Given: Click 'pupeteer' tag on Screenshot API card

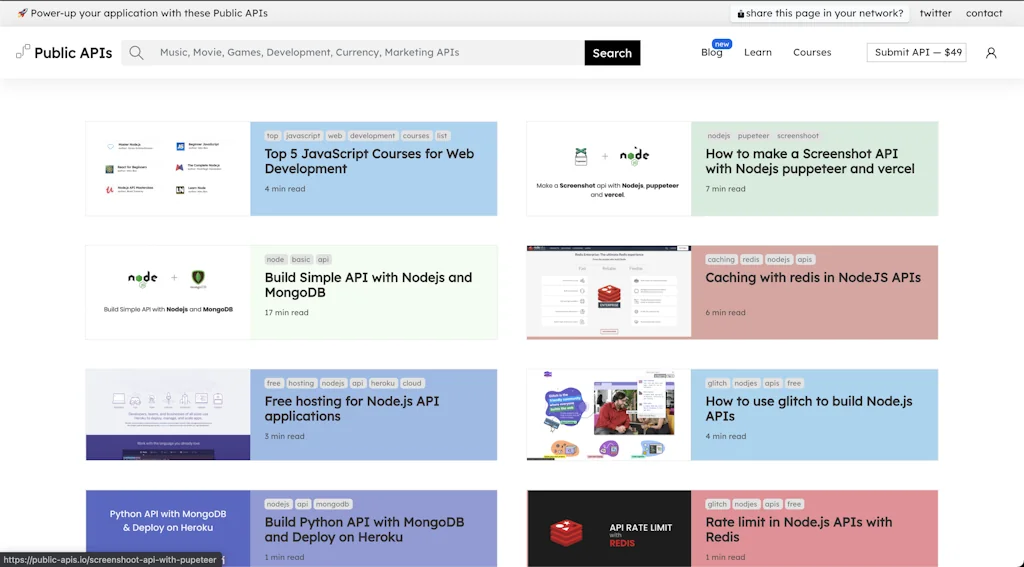Looking at the screenshot, I should point(754,136).
